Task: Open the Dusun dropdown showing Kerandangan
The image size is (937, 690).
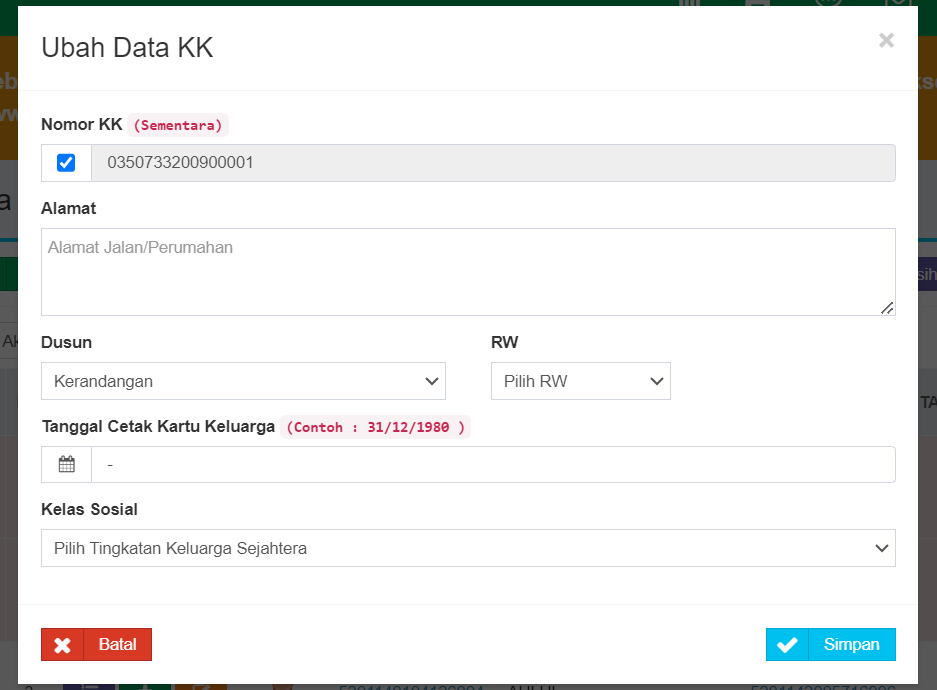Action: [x=243, y=381]
